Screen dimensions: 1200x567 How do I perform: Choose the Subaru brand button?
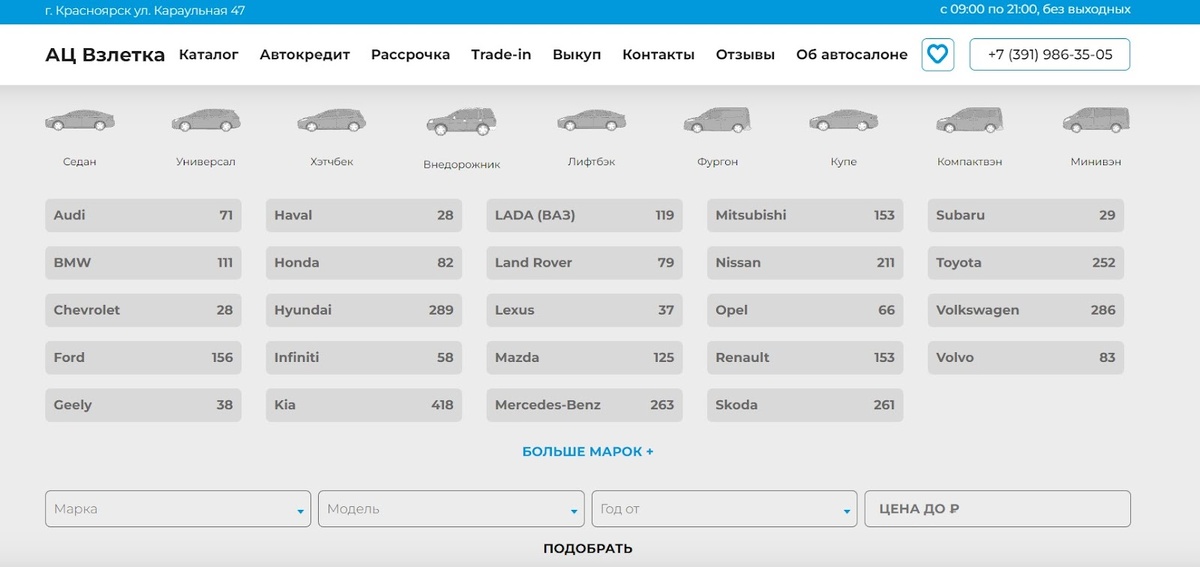(1026, 215)
